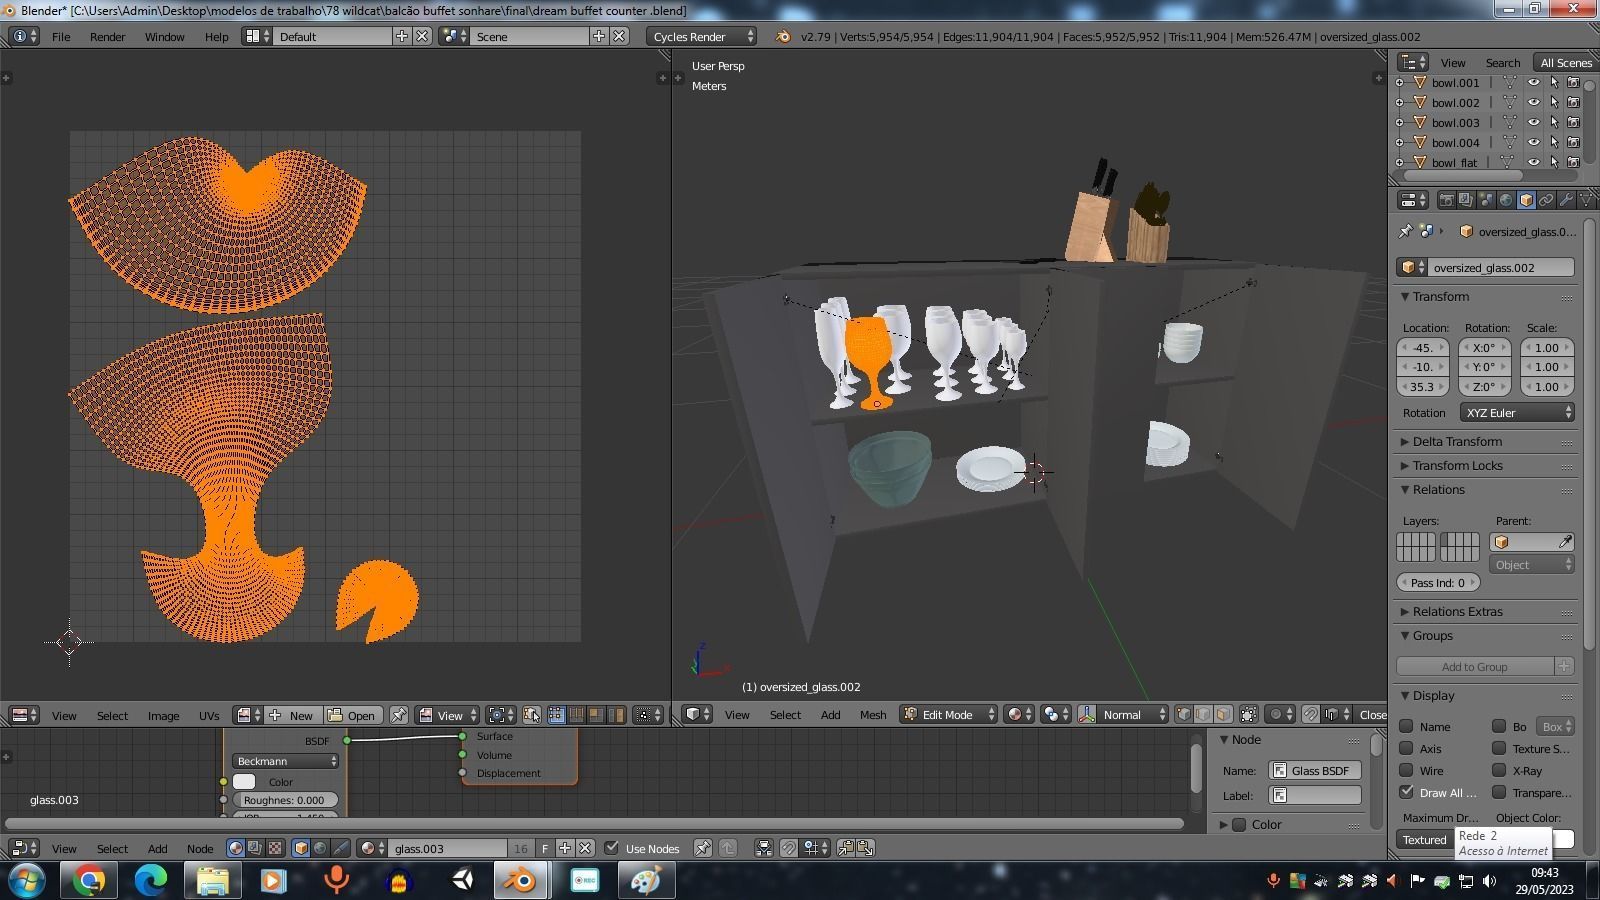1600x900 pixels.
Task: Open Microsoft Edge from taskbar
Action: point(150,880)
